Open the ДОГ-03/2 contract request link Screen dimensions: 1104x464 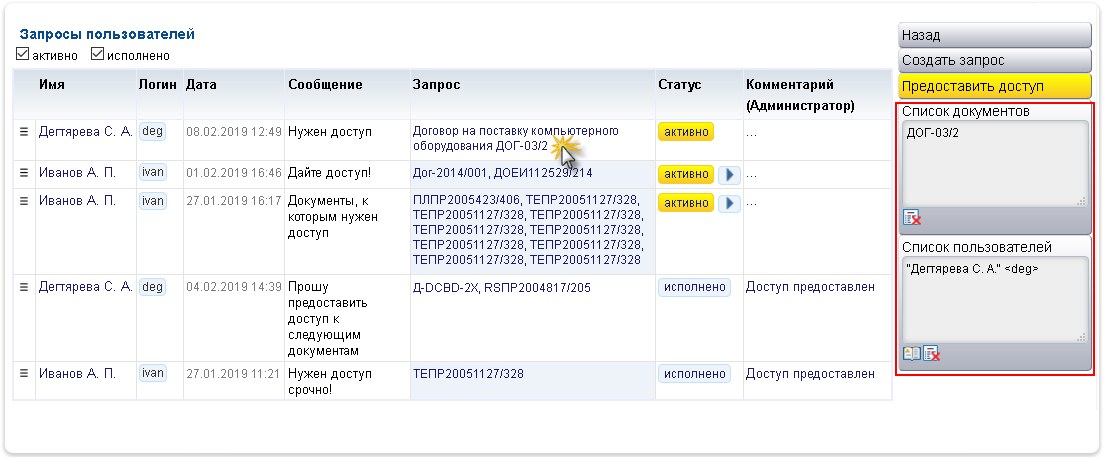(515, 138)
